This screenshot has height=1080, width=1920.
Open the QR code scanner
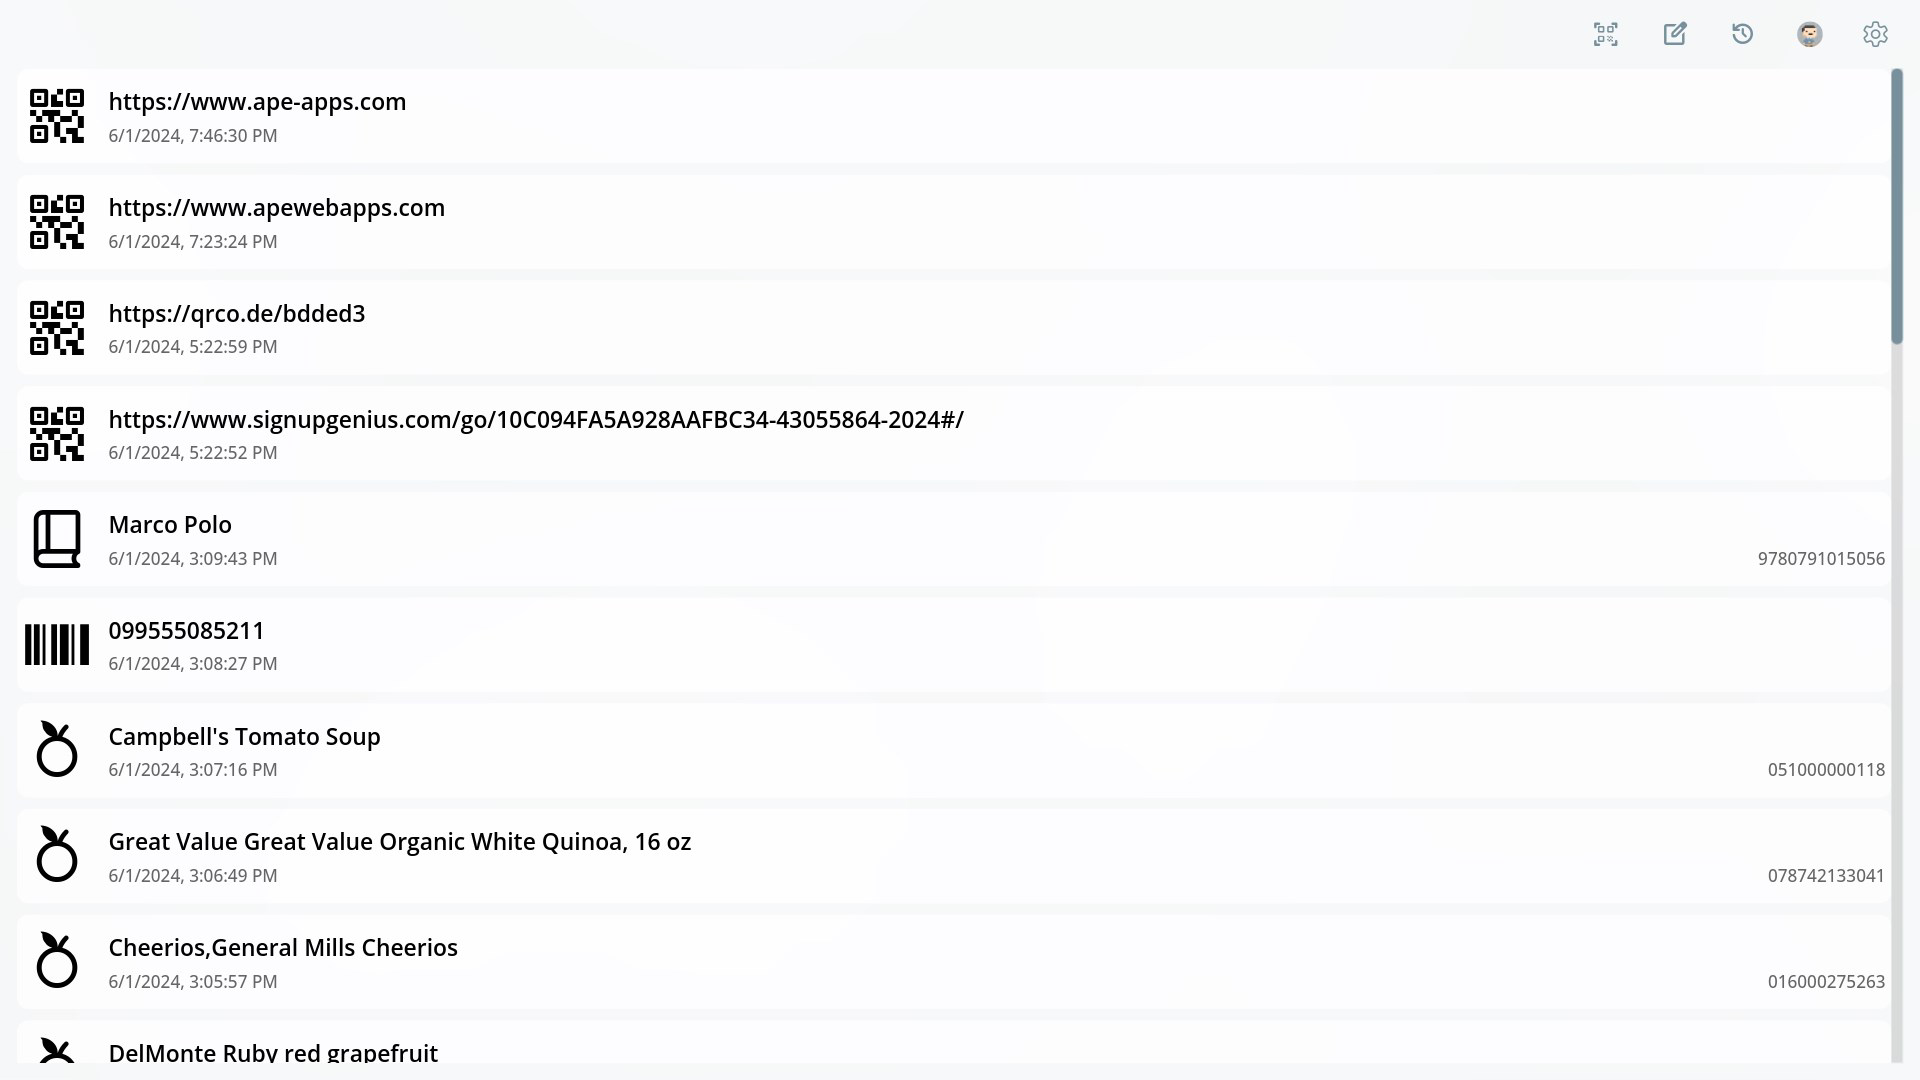(1606, 33)
